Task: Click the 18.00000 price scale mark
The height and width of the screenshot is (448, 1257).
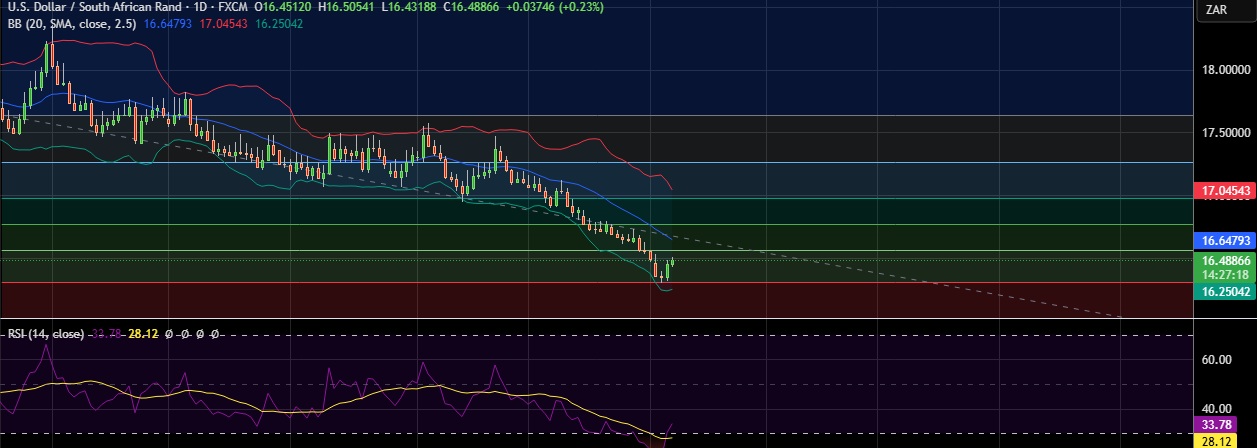Action: click(x=1225, y=70)
